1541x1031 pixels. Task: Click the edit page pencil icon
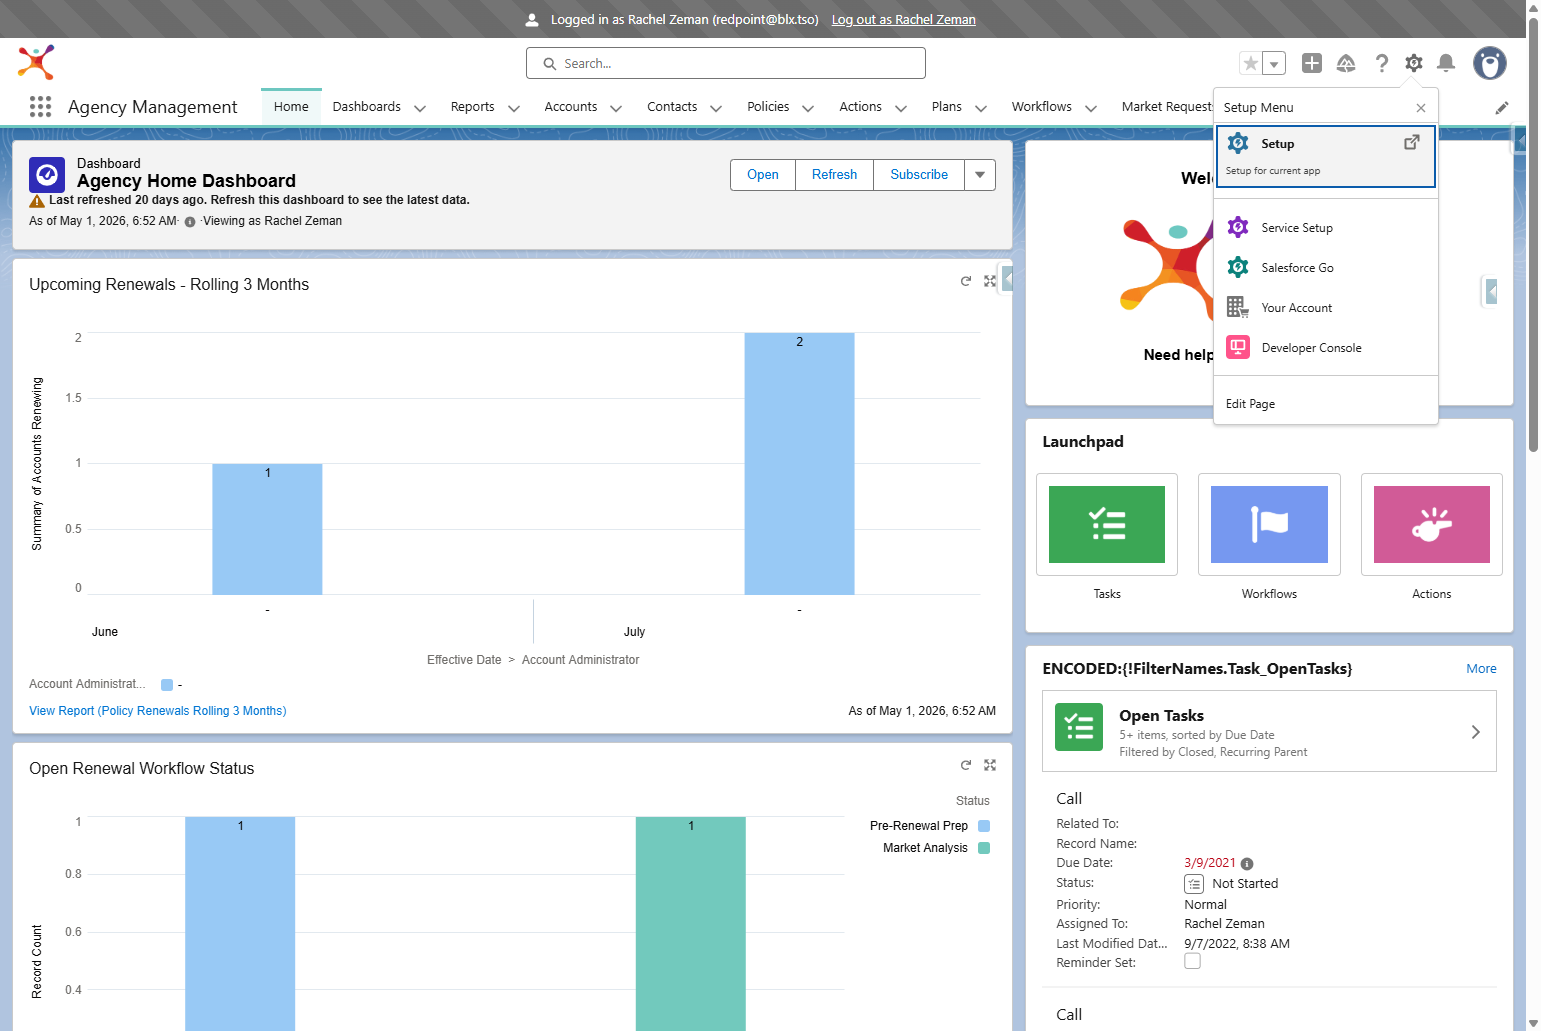pyautogui.click(x=1502, y=108)
